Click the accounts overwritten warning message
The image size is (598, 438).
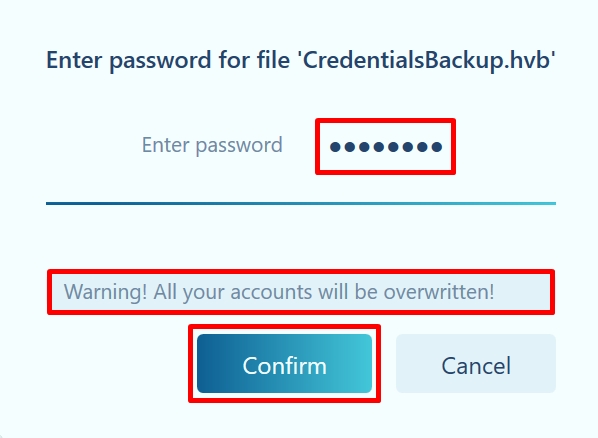(x=301, y=292)
